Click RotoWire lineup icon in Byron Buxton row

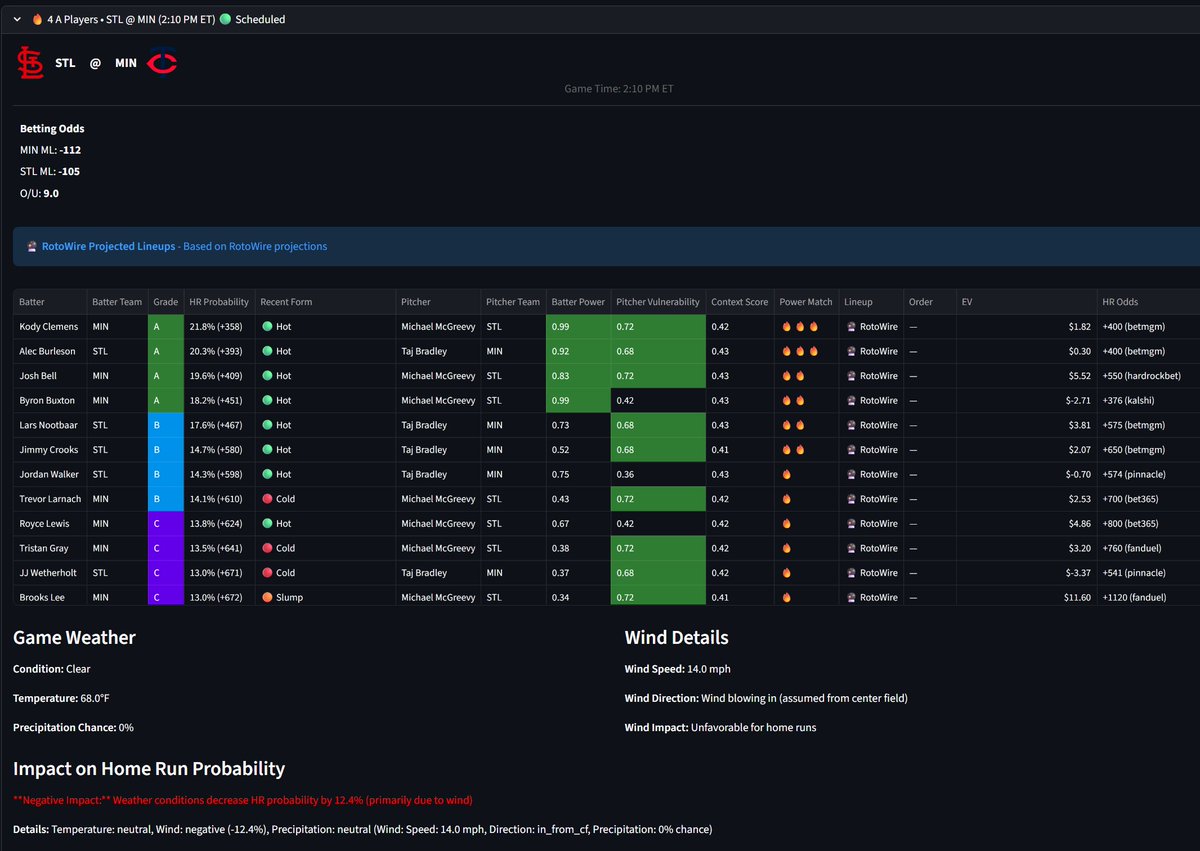pyautogui.click(x=852, y=400)
